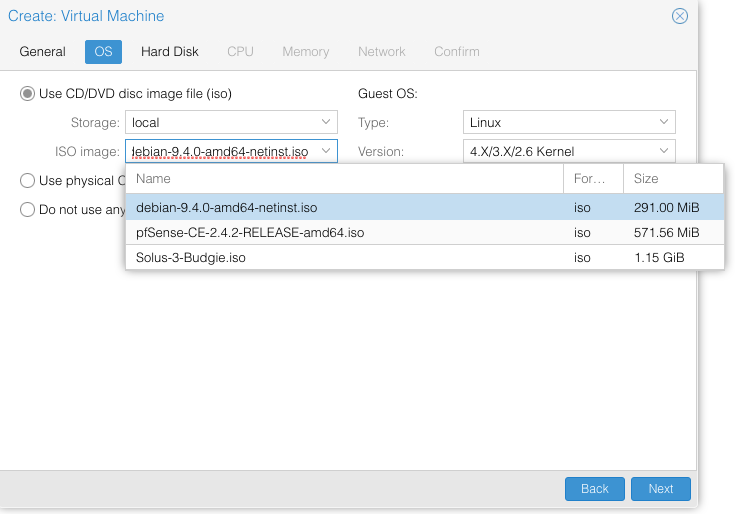
Task: Pick the Solus-3-Budgie.iso image
Action: coord(191,258)
